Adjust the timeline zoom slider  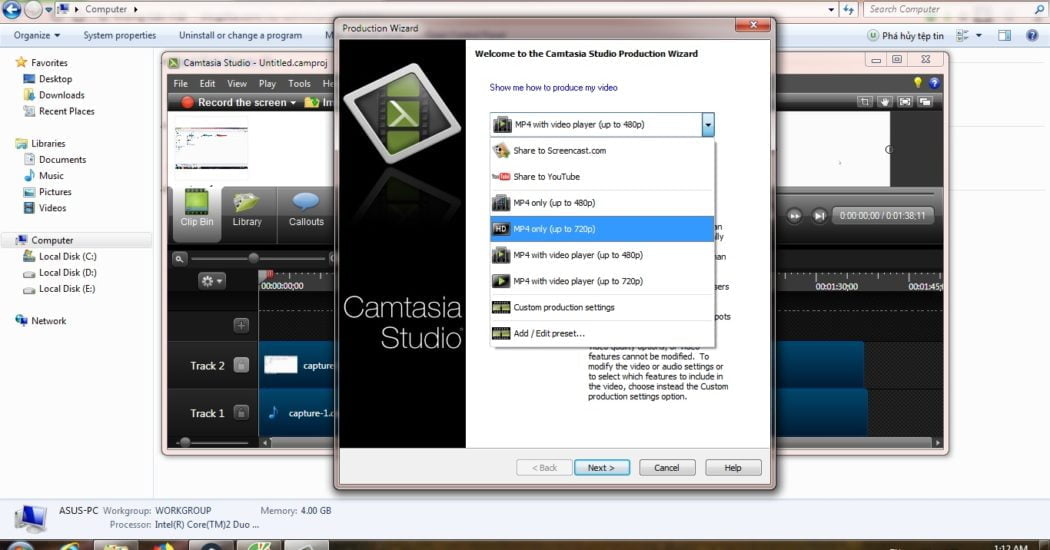click(253, 258)
